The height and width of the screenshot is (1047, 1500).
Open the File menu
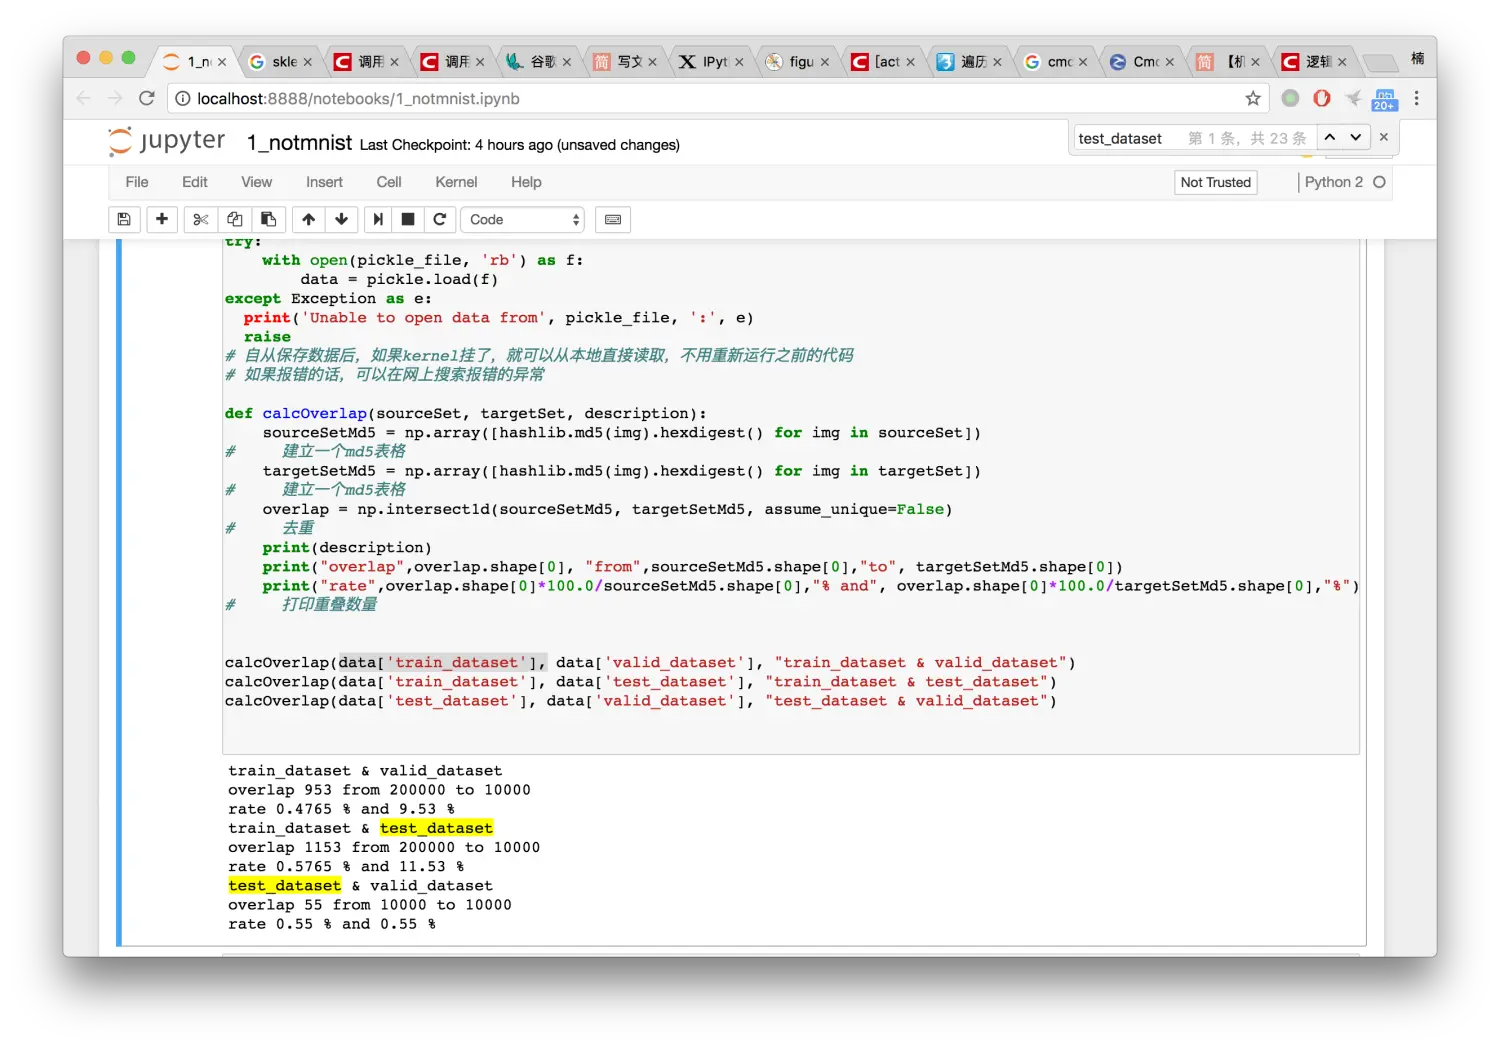tap(137, 182)
